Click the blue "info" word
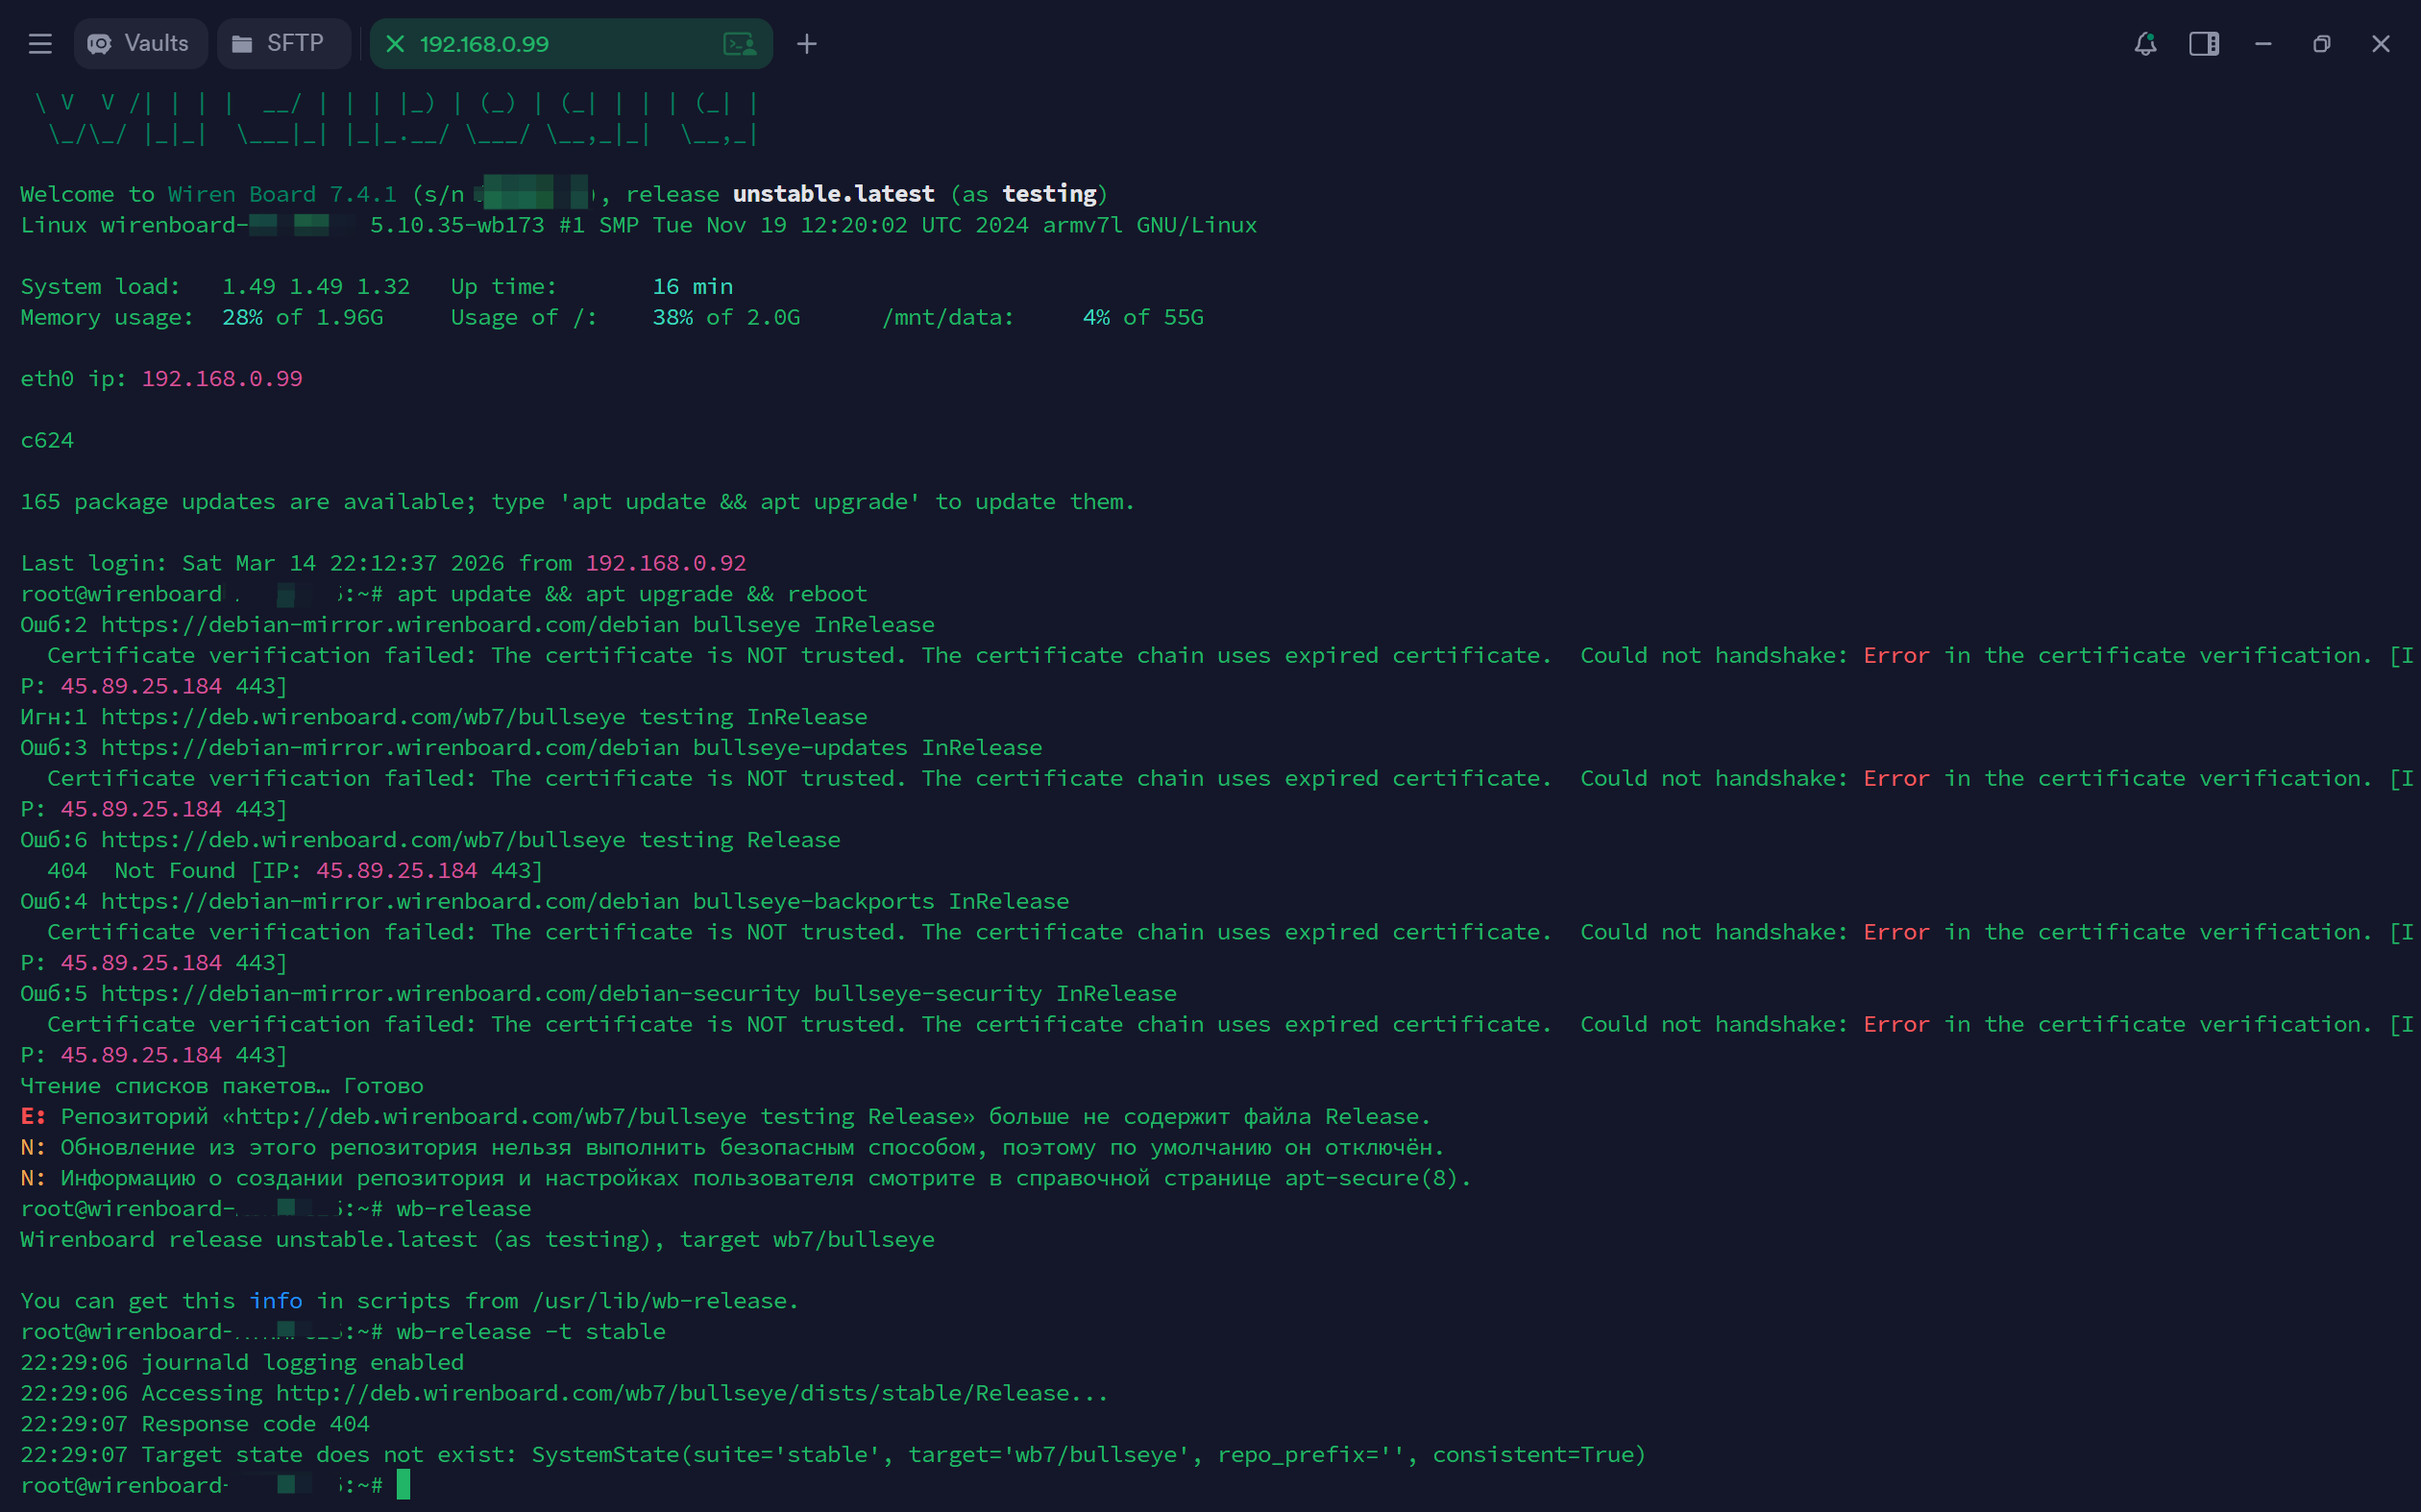 276,1301
